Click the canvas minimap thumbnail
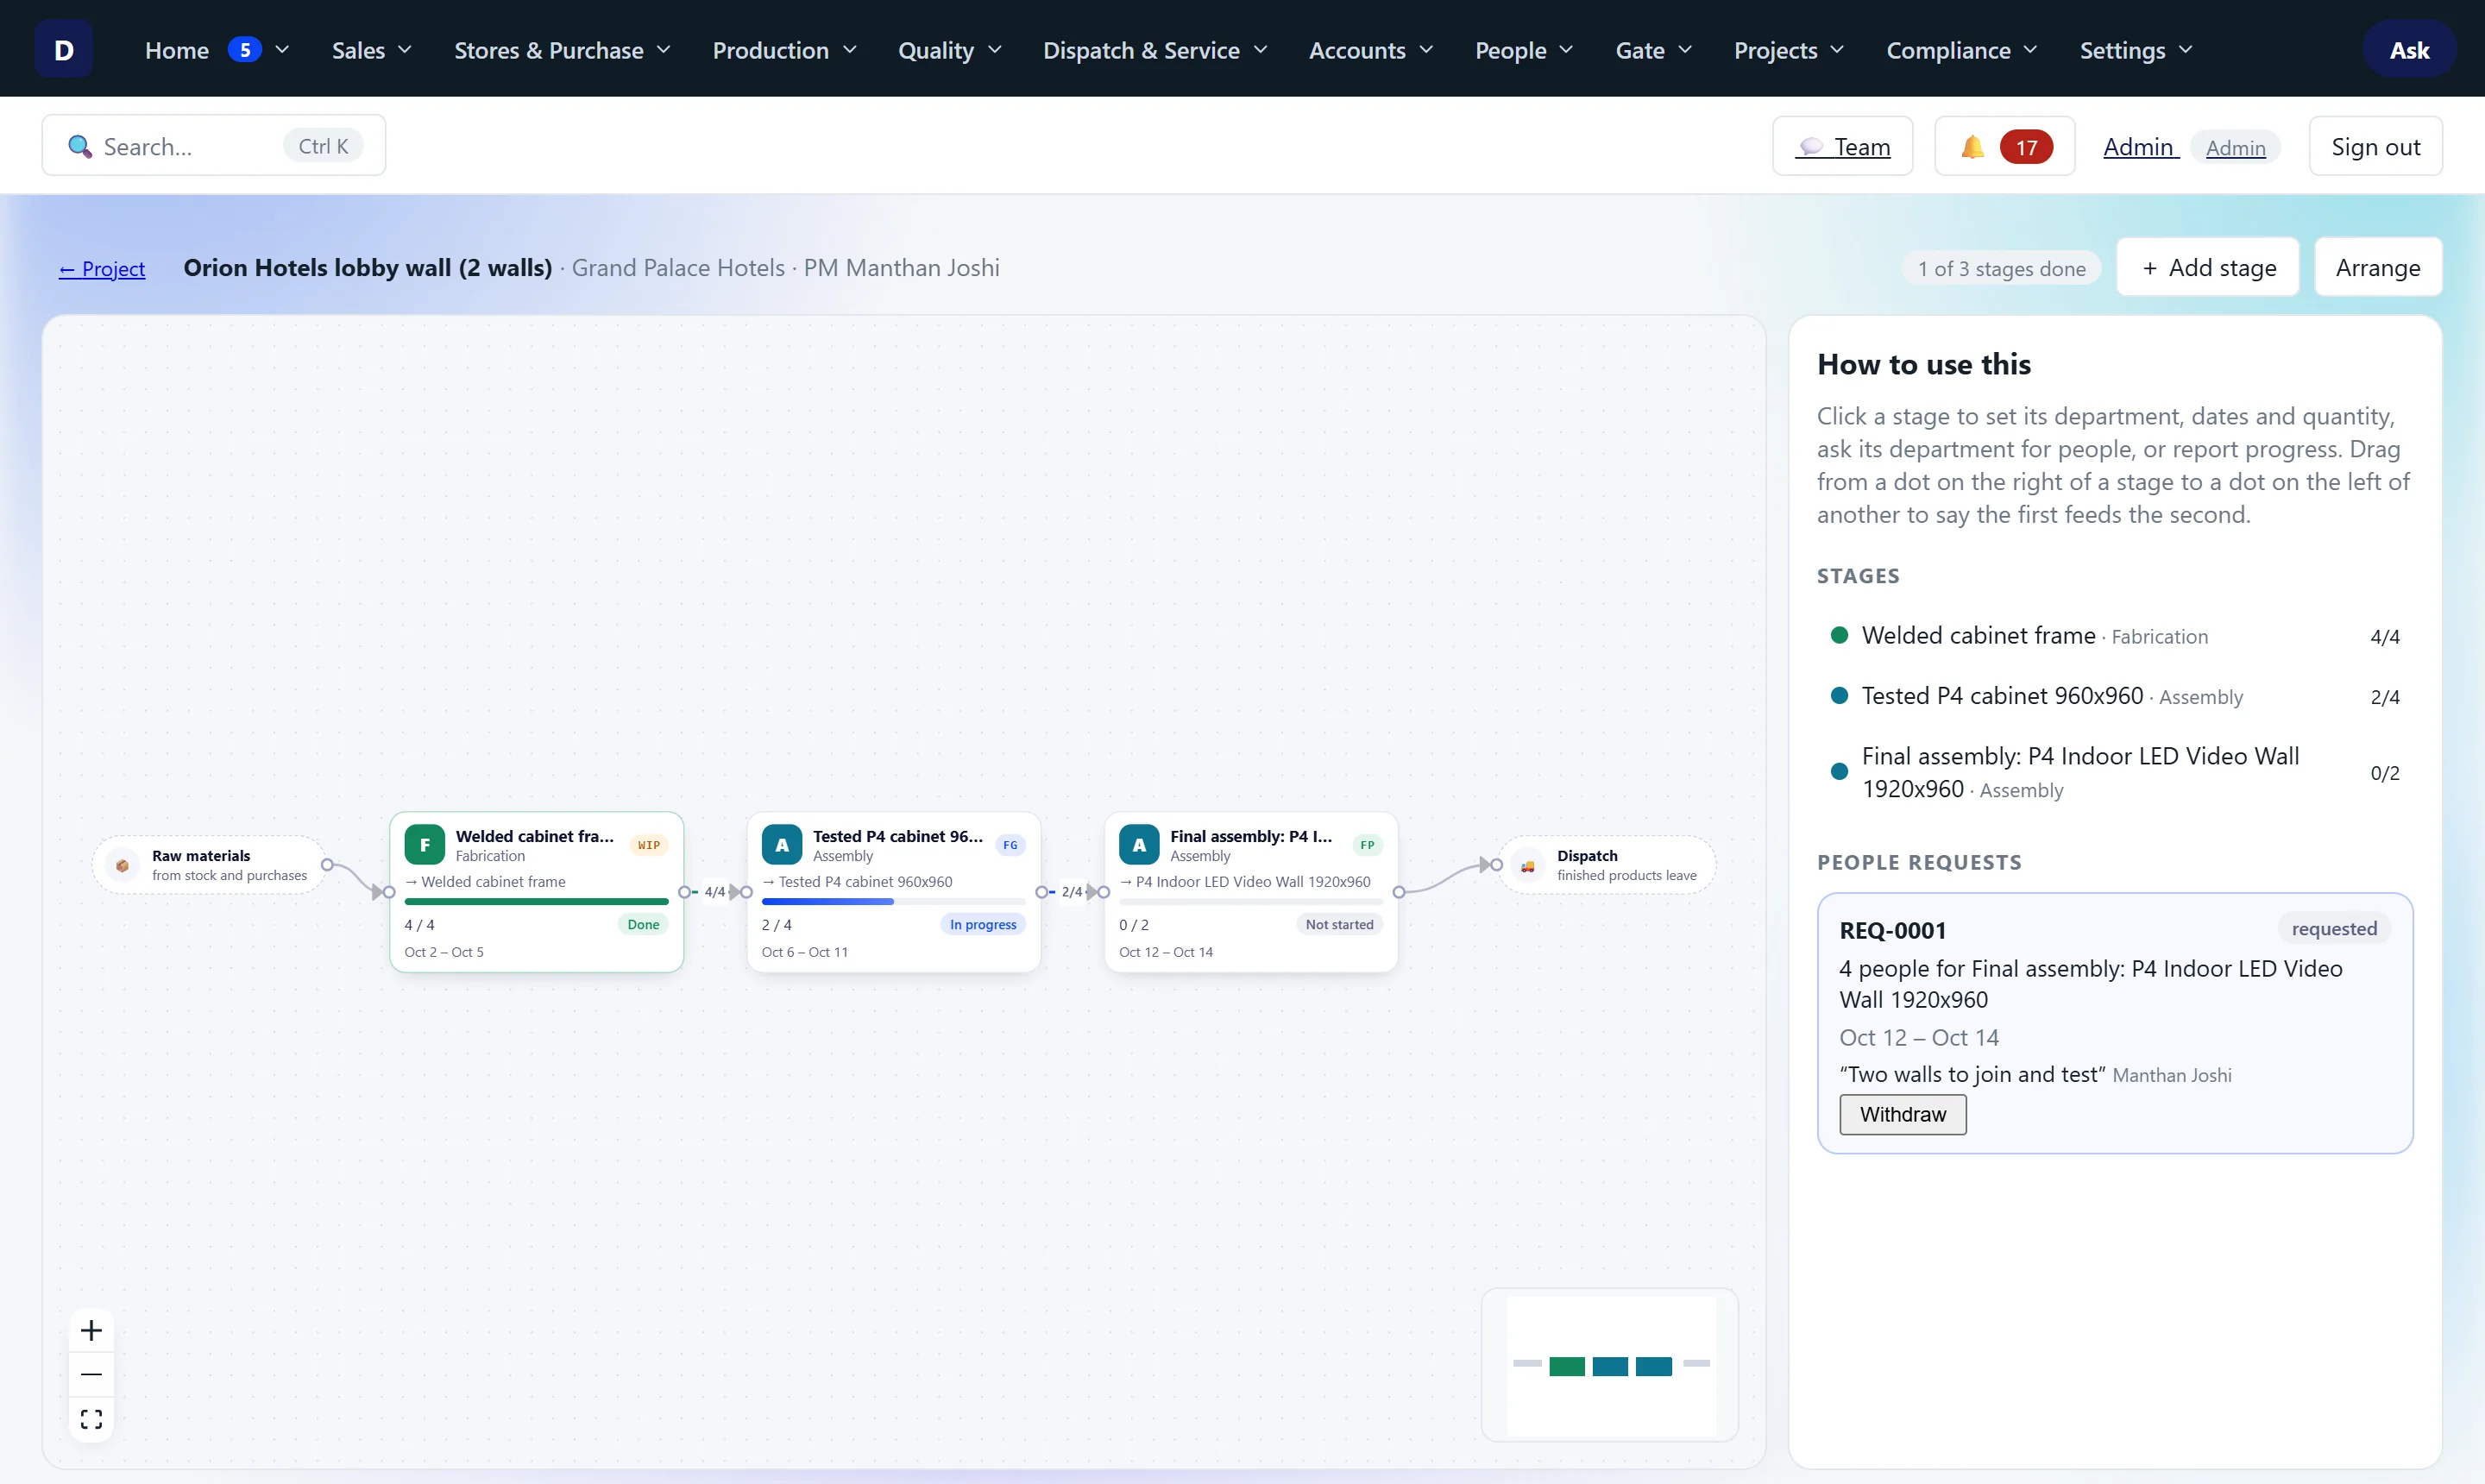 click(x=1610, y=1365)
